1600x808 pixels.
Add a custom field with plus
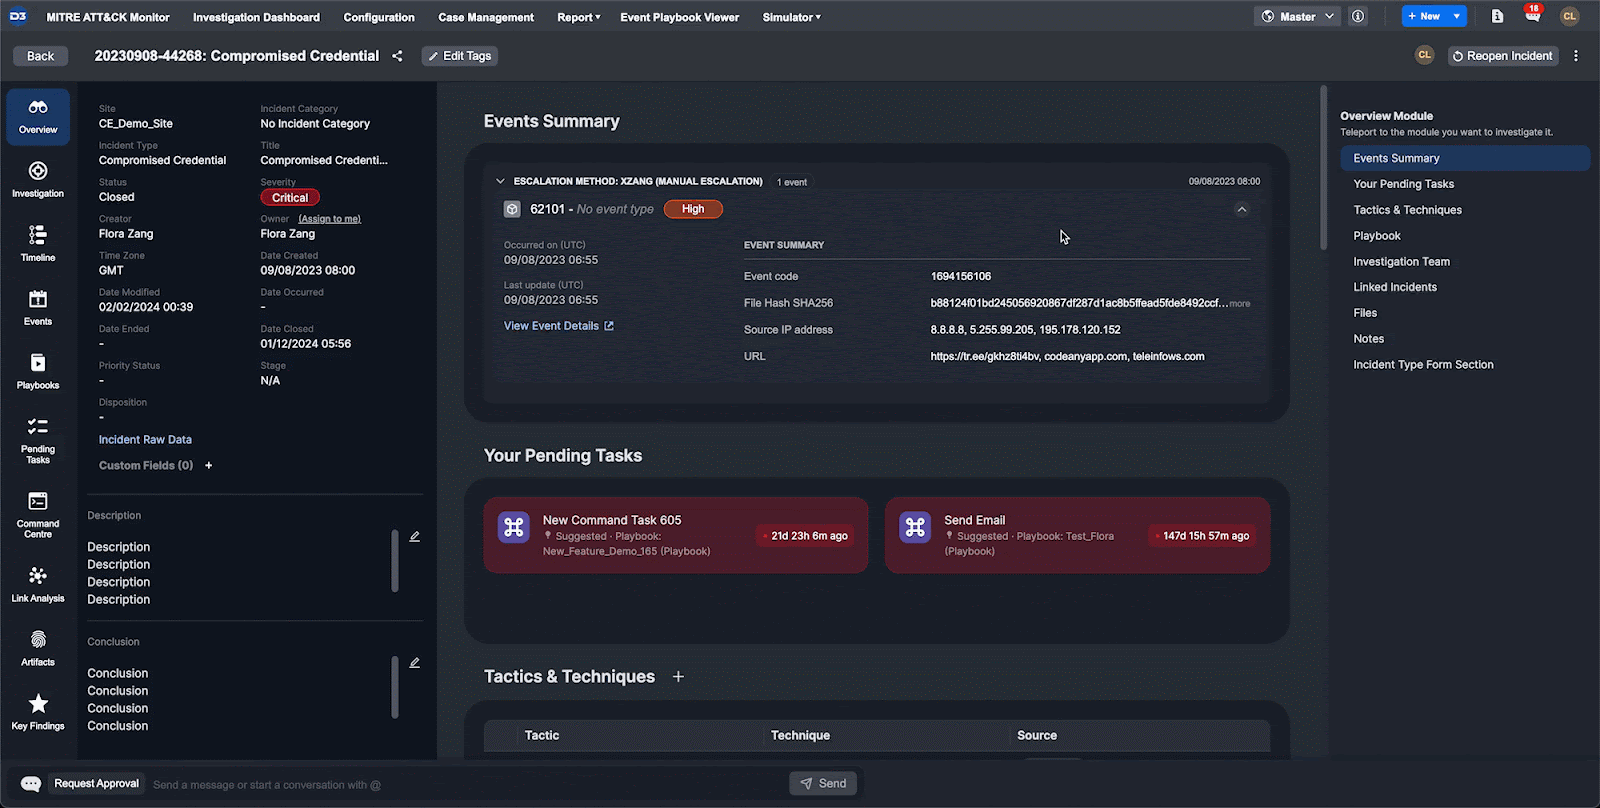click(209, 466)
